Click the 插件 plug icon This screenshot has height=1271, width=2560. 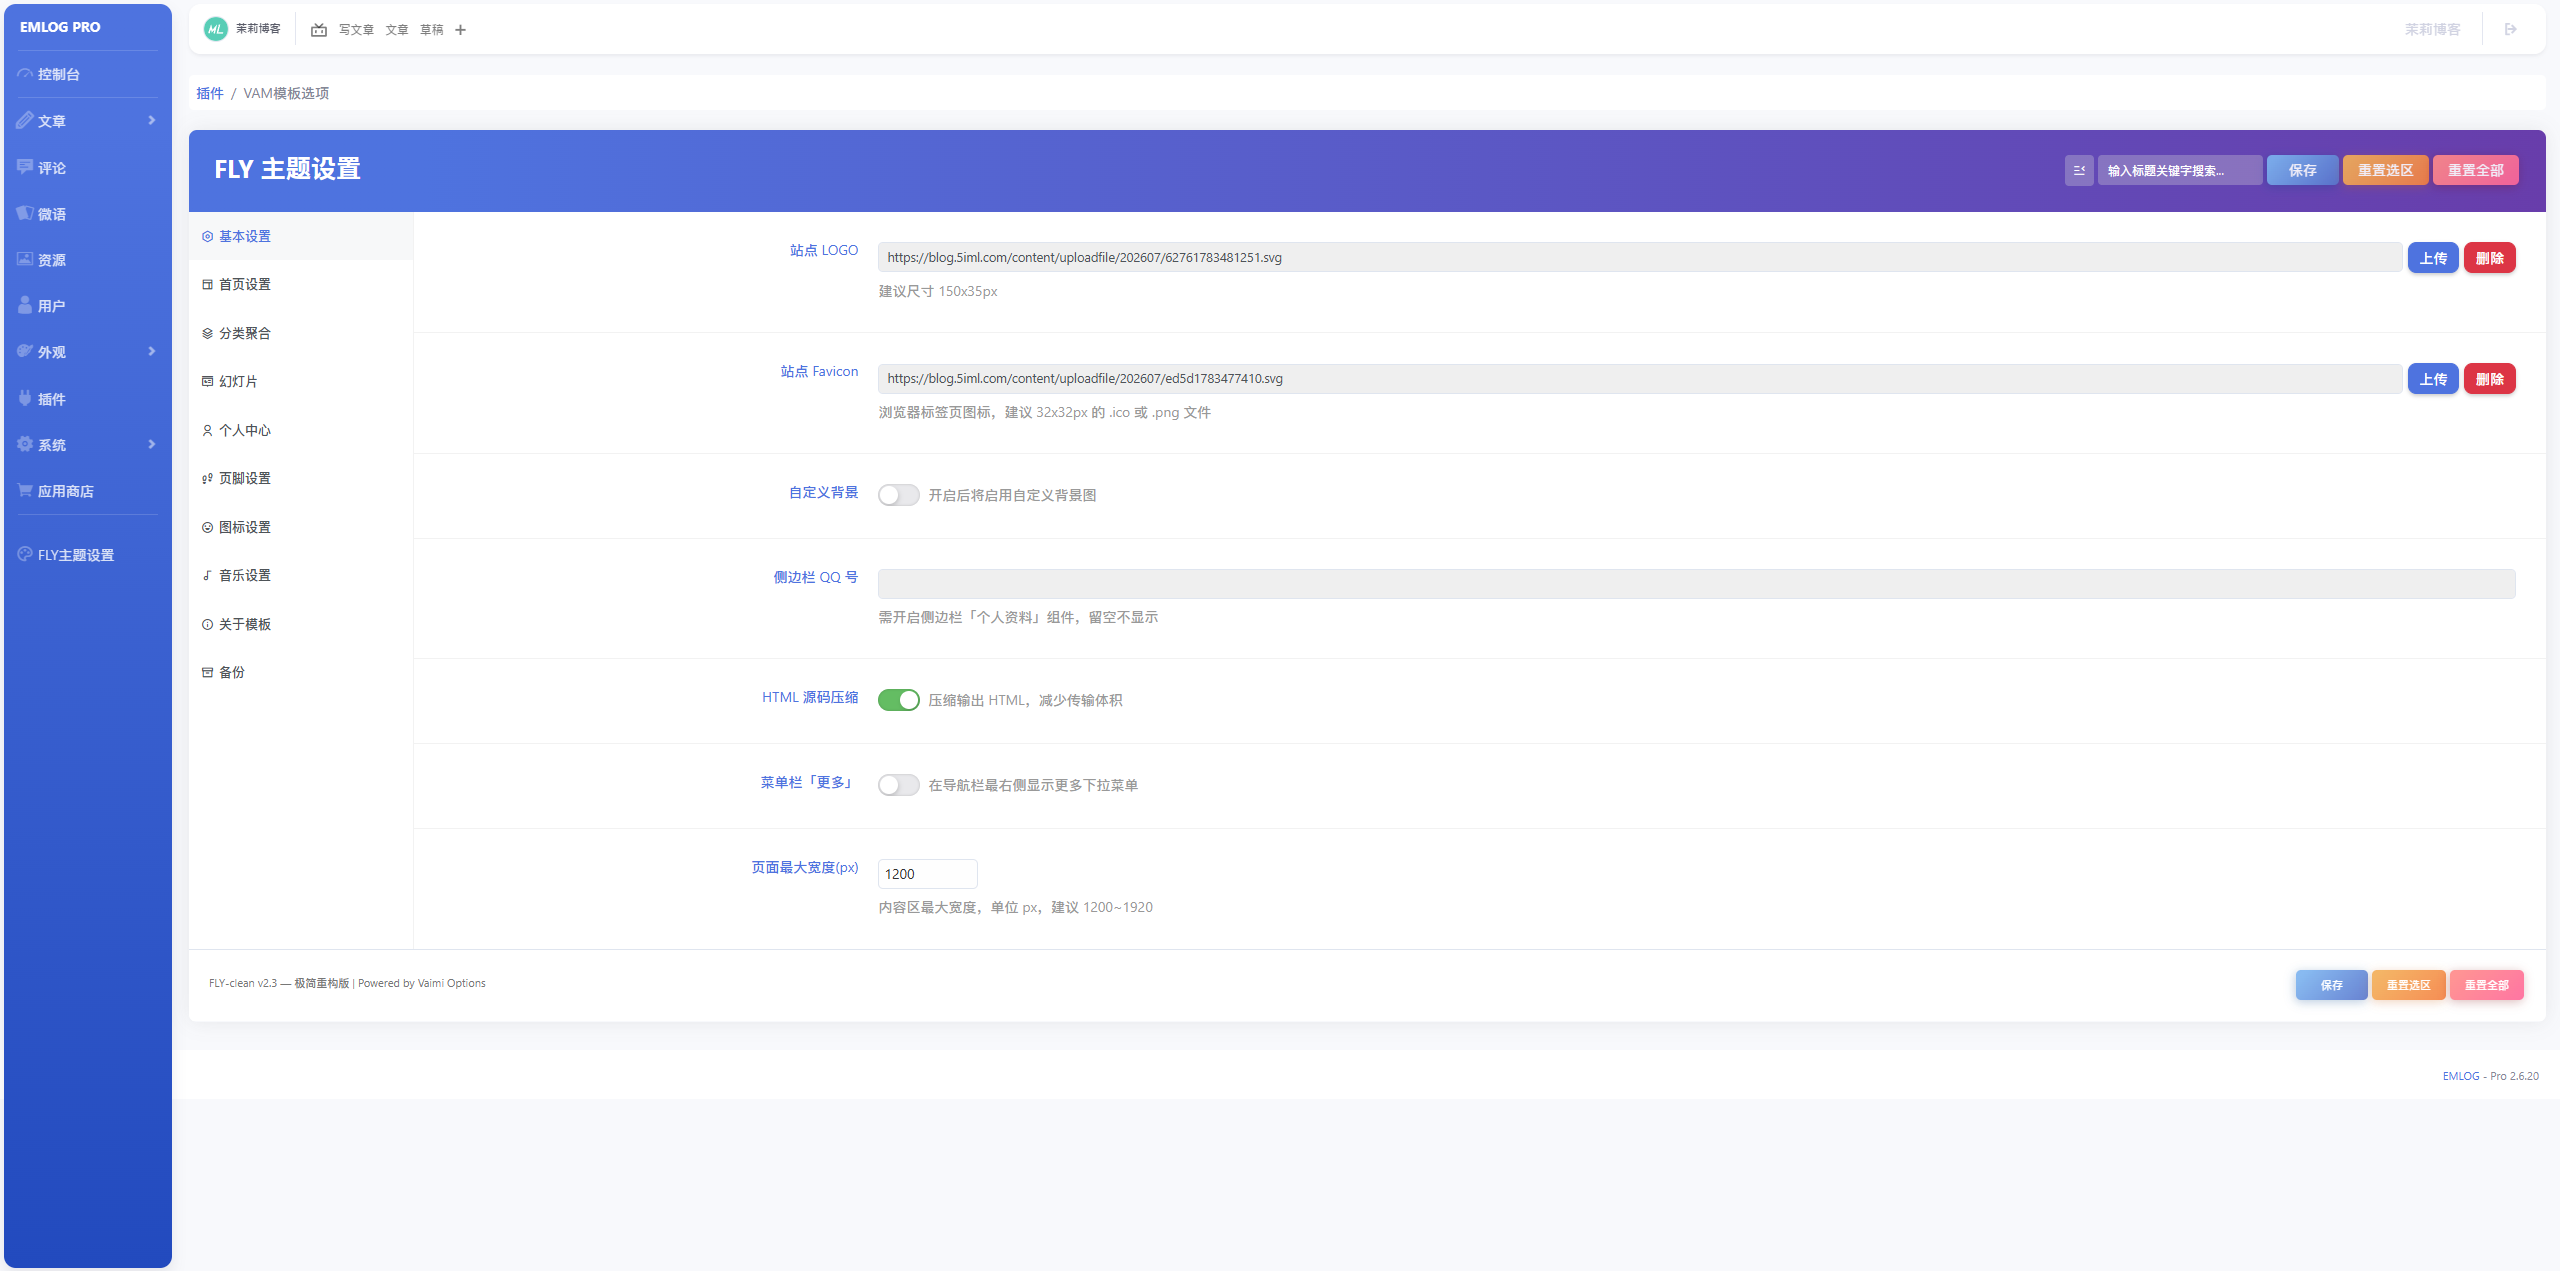tap(25, 398)
